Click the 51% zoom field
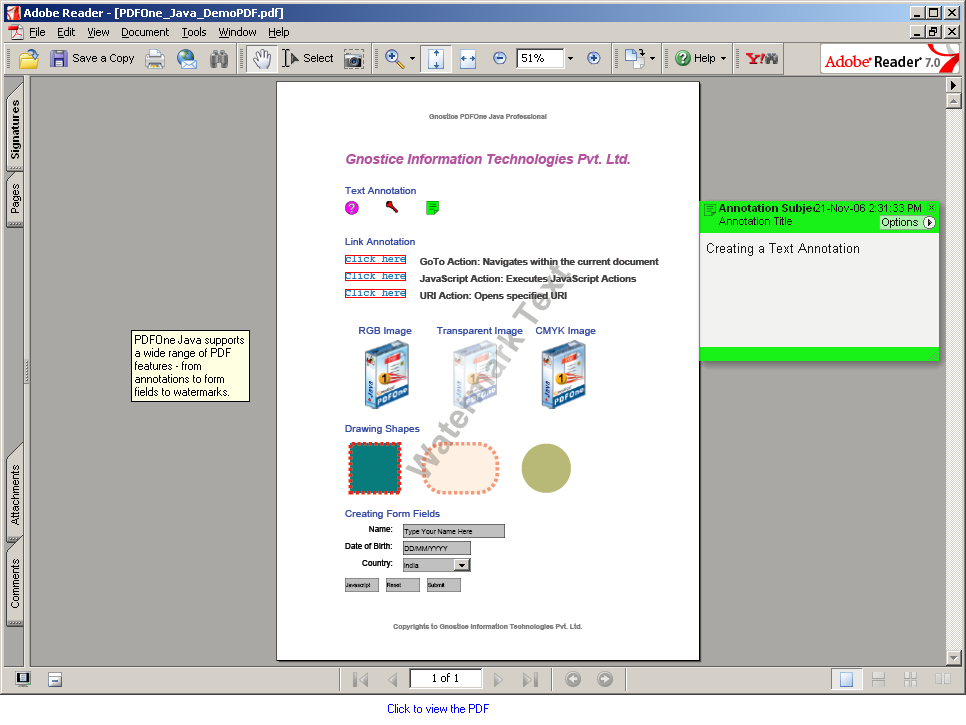This screenshot has width=966, height=725. pyautogui.click(x=540, y=59)
